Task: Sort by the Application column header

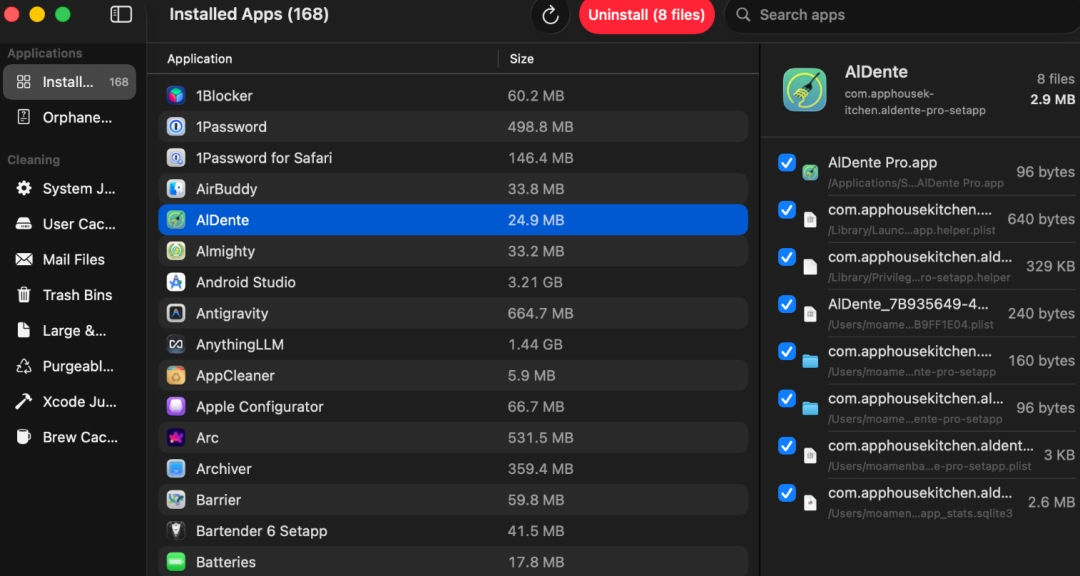Action: pos(200,59)
